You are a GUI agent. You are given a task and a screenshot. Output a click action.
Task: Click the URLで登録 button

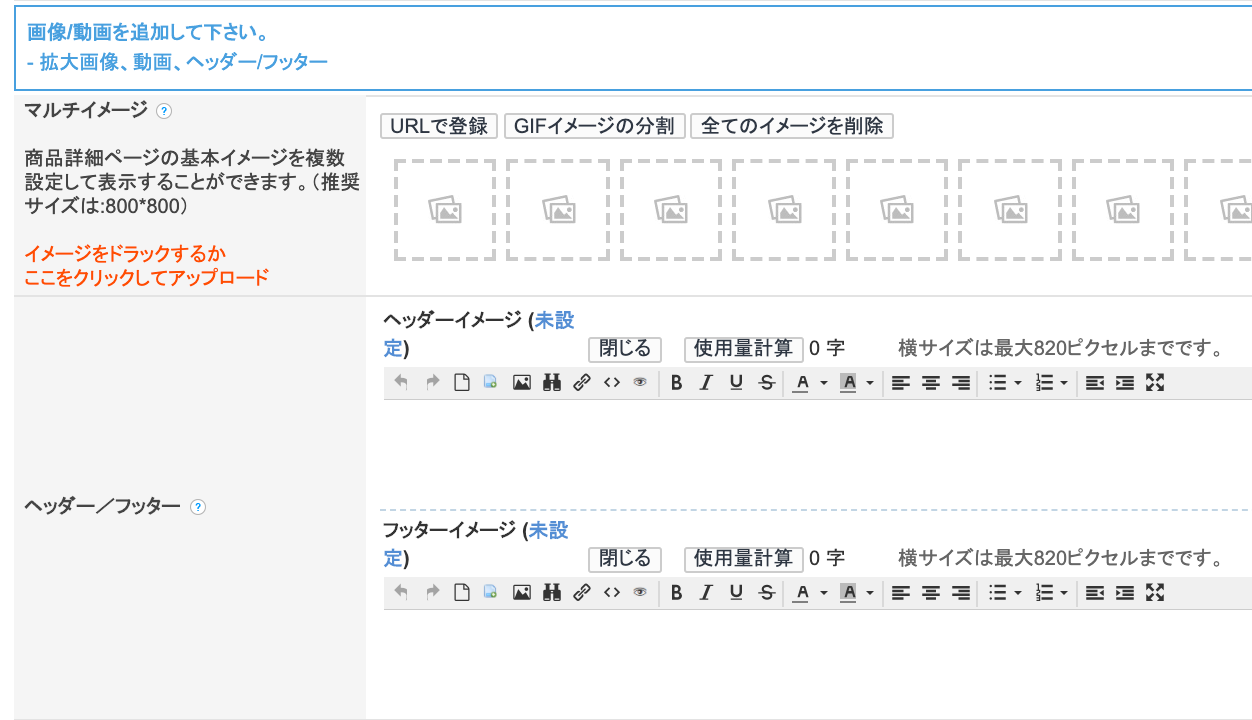[x=439, y=126]
